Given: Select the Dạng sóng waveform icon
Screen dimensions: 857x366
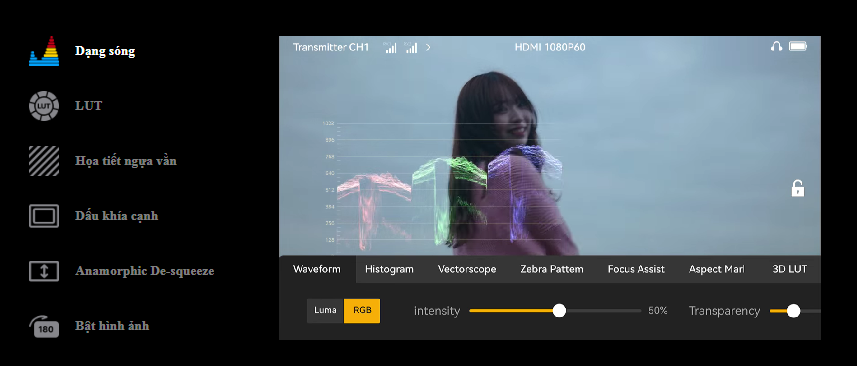Looking at the screenshot, I should click(x=44, y=51).
